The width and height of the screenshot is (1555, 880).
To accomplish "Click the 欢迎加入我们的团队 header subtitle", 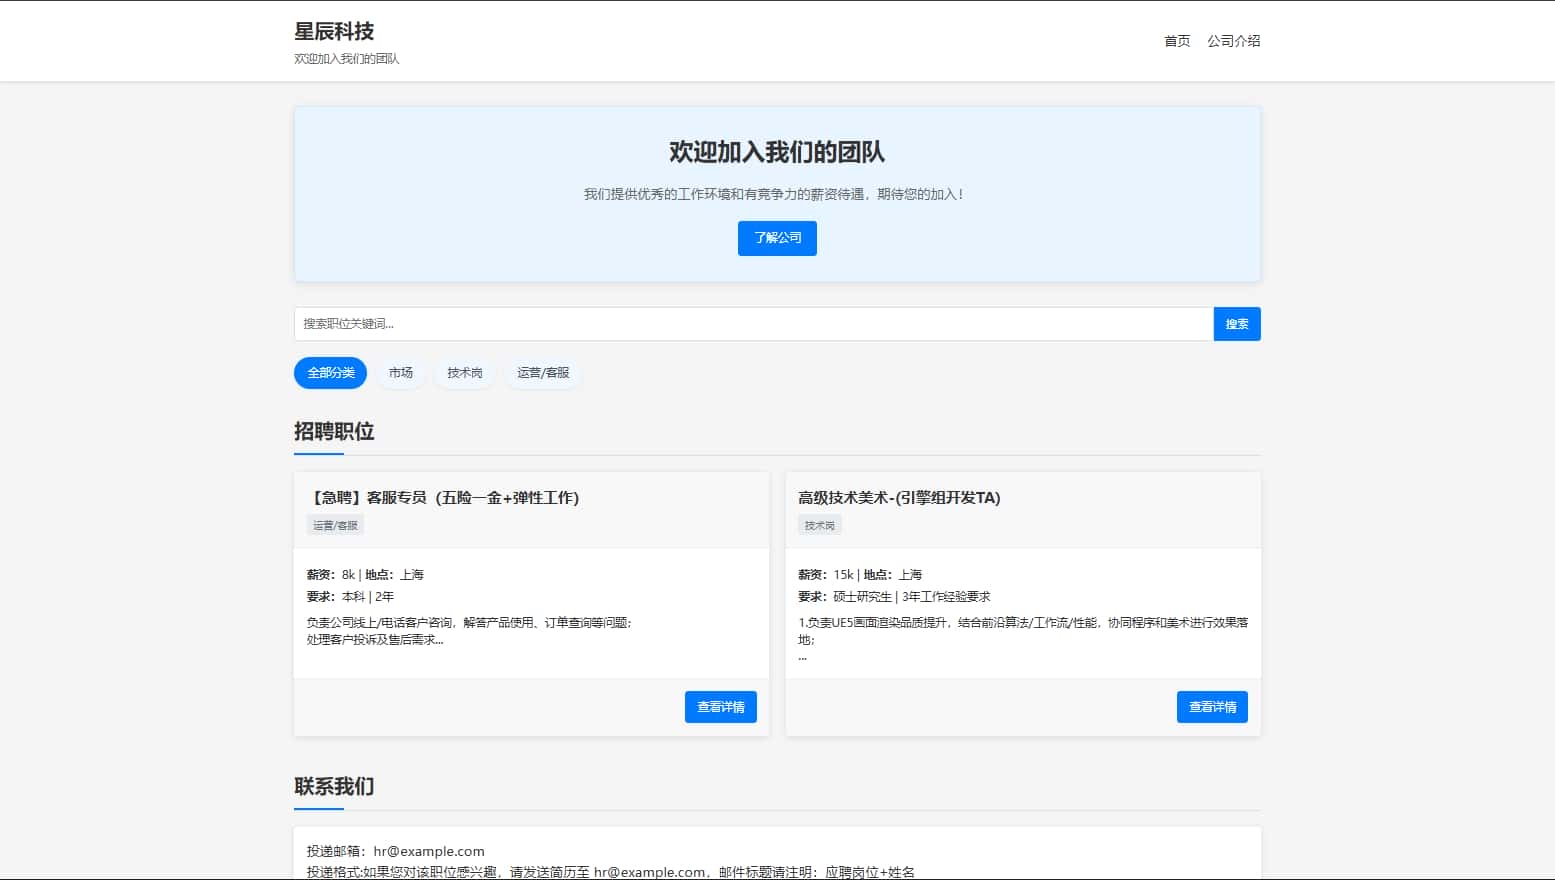I will click(x=347, y=59).
